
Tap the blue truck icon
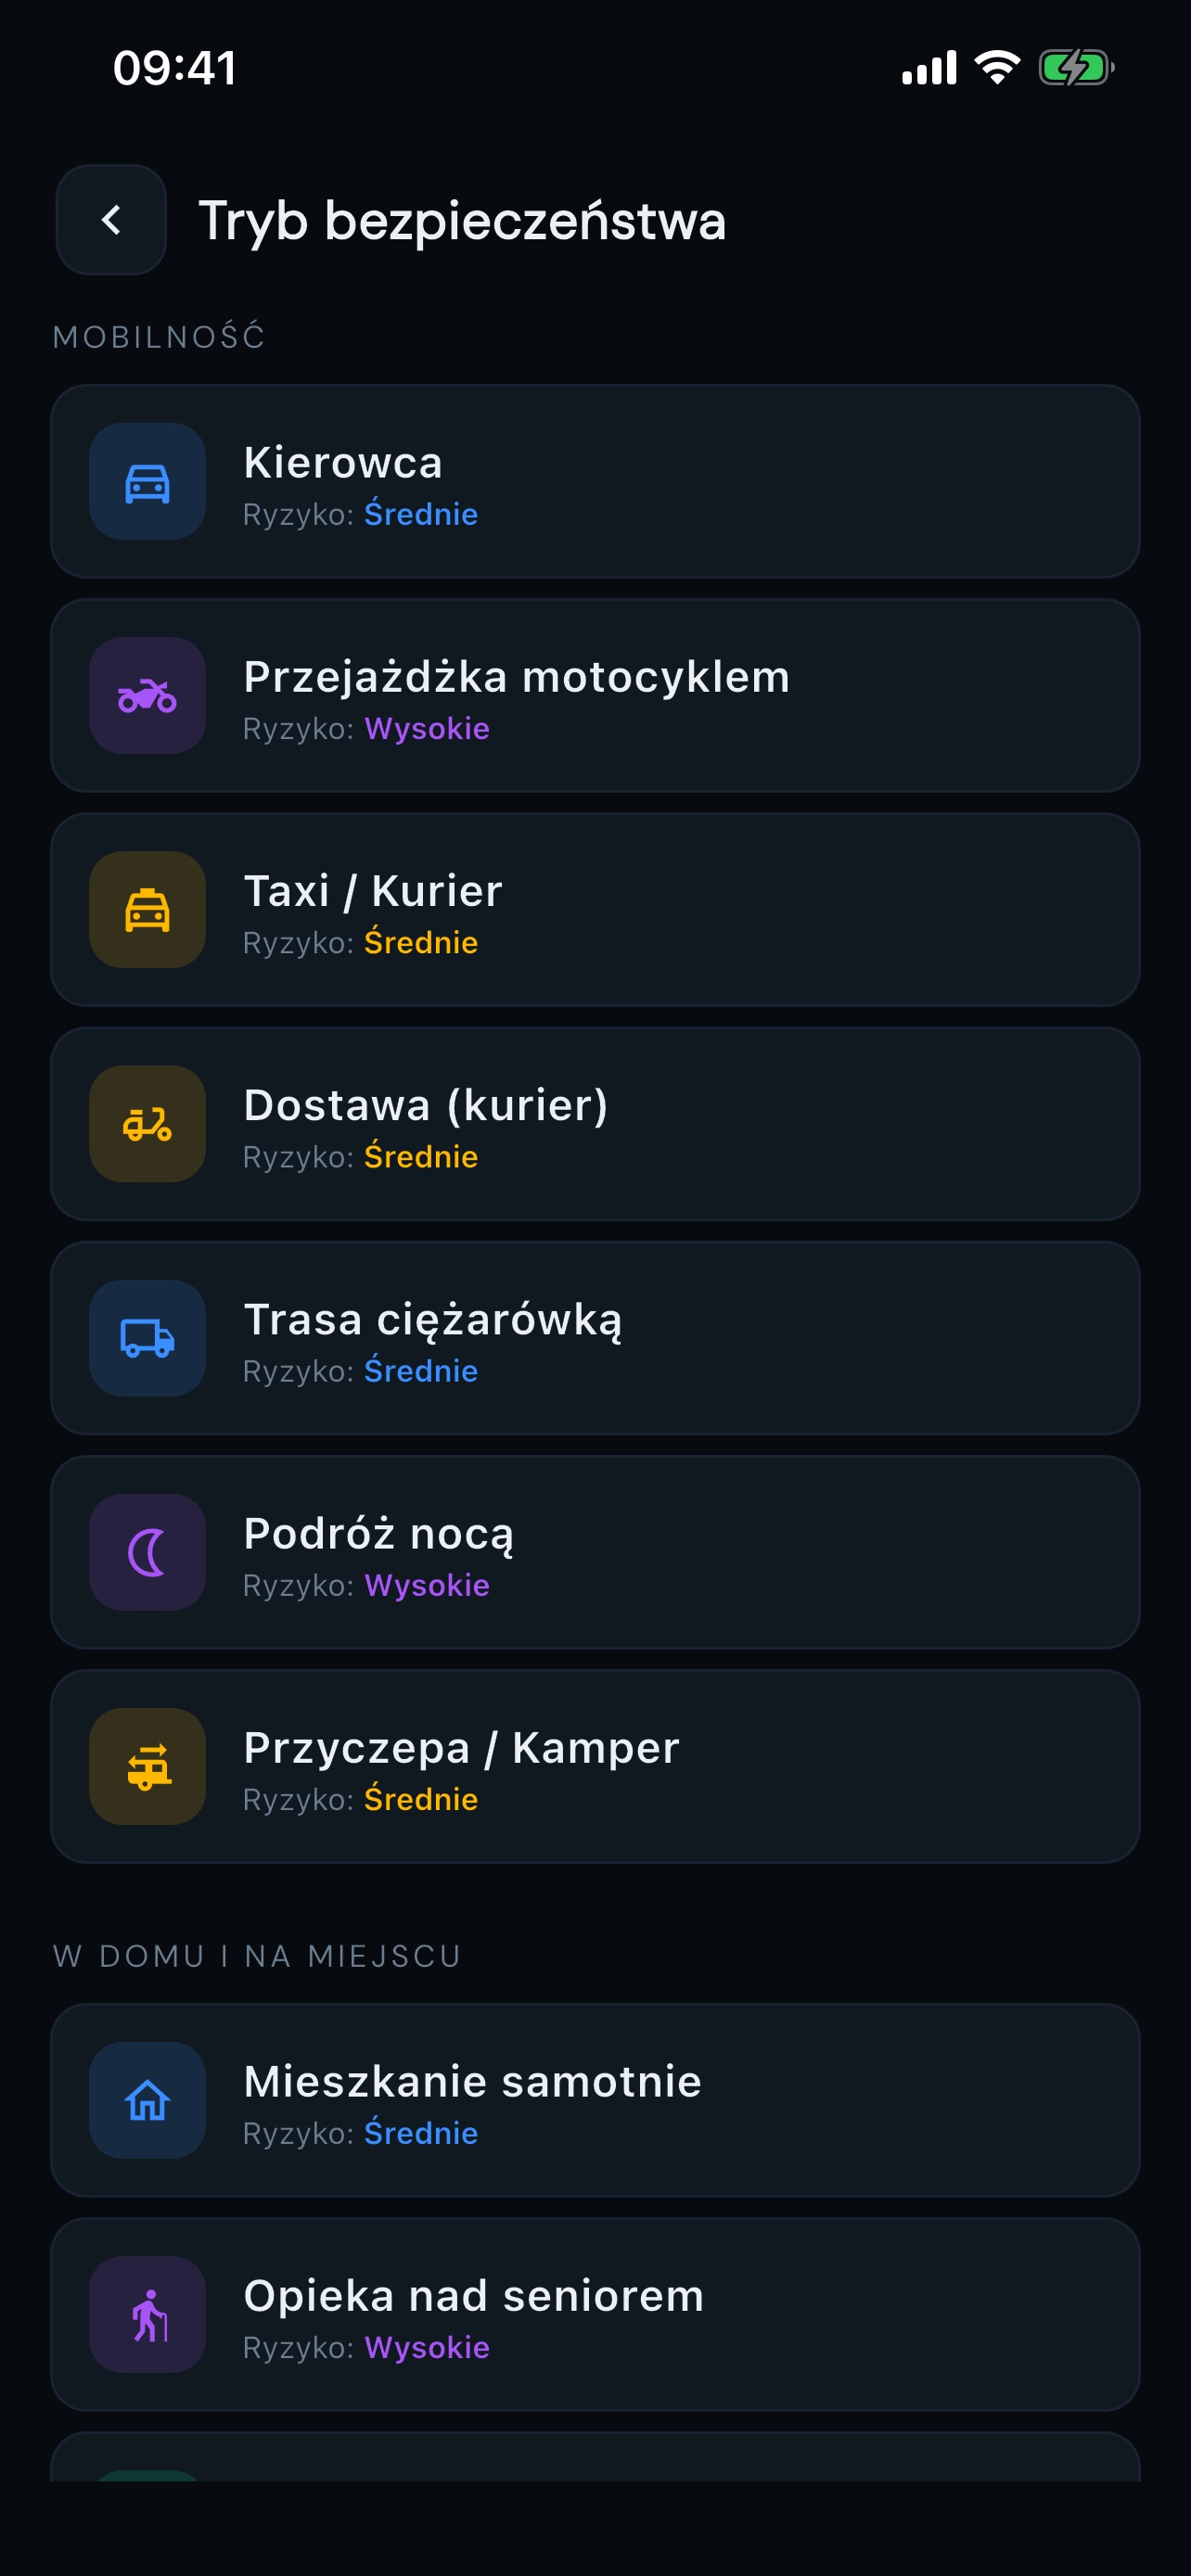pos(147,1338)
